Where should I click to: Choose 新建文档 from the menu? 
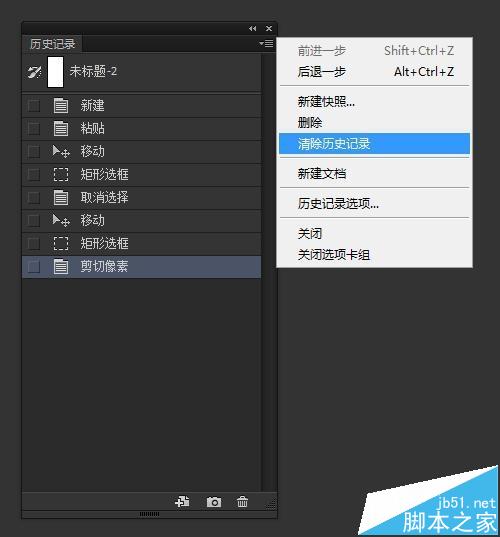[x=375, y=174]
